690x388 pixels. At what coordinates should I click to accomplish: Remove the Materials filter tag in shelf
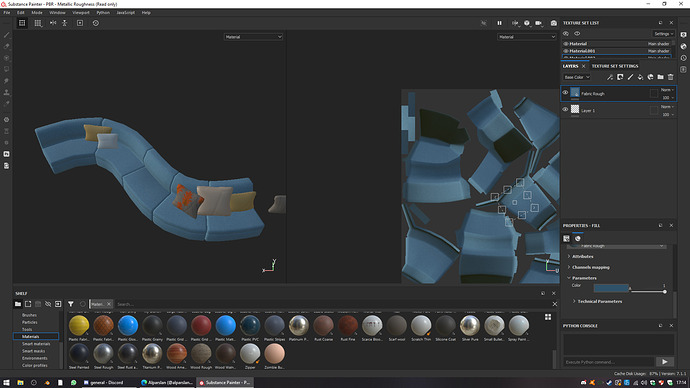click(x=109, y=304)
